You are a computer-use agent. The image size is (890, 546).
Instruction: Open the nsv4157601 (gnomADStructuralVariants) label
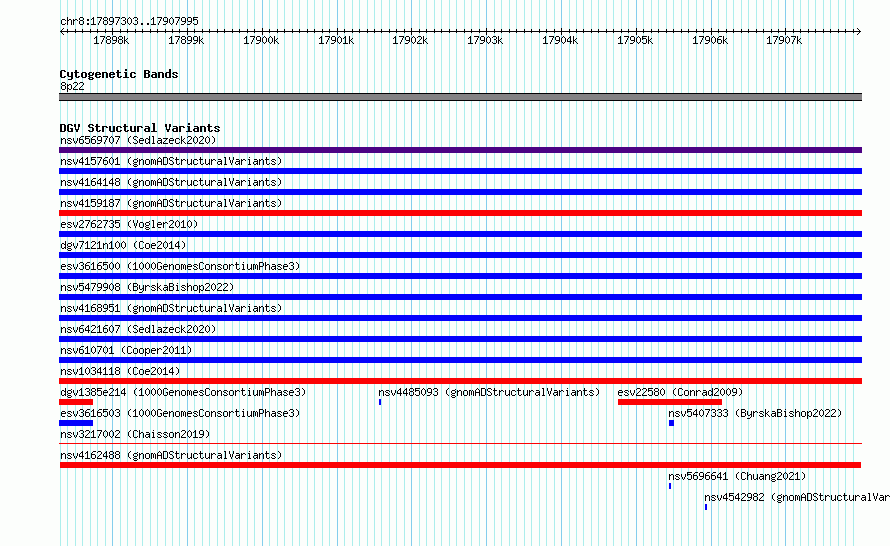171,161
